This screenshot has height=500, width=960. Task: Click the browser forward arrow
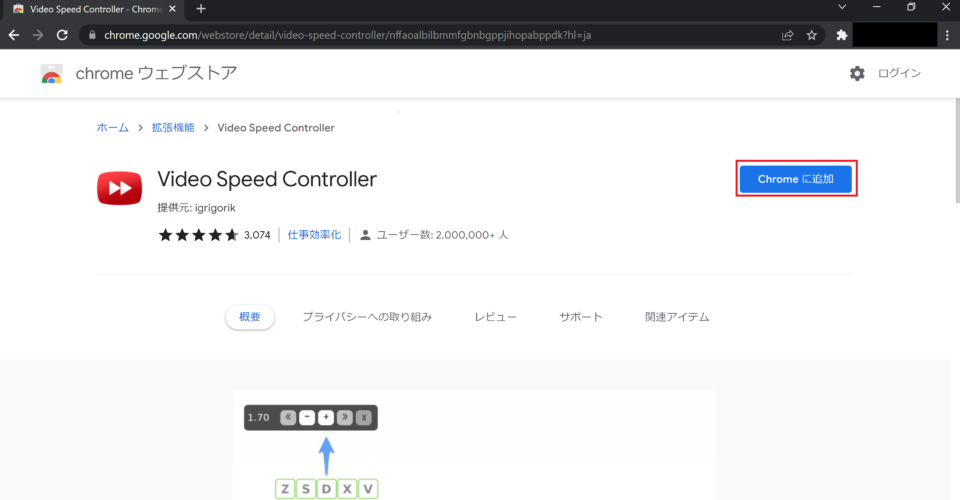(x=38, y=35)
